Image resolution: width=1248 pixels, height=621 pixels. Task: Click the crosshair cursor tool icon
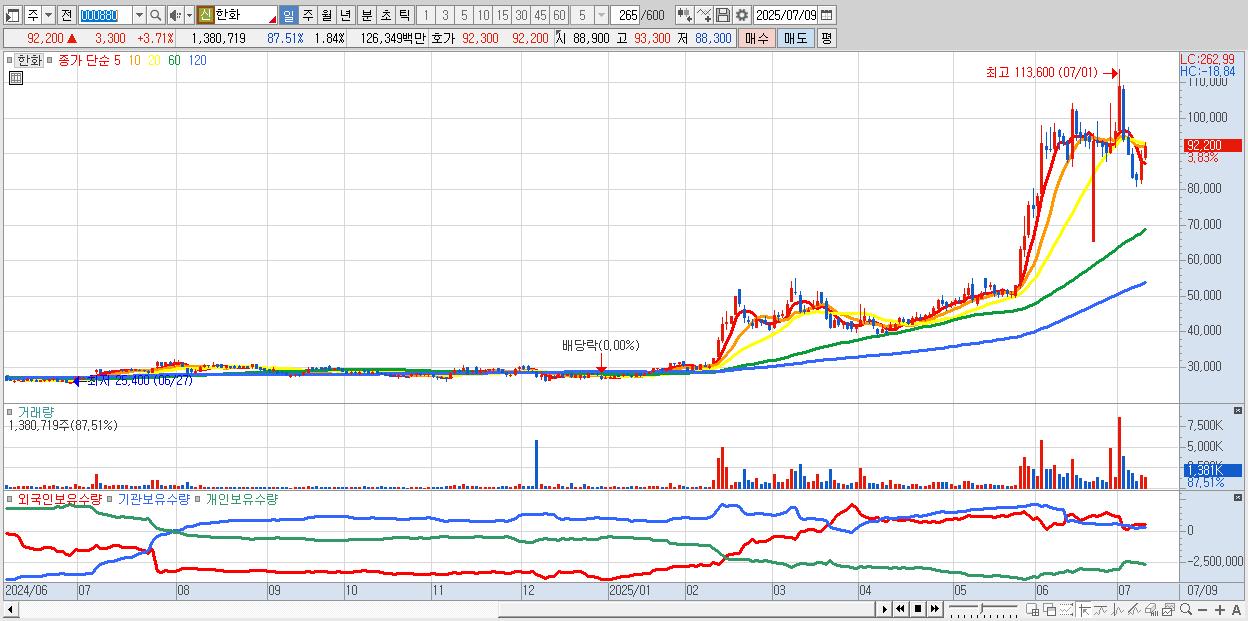click(x=1085, y=610)
